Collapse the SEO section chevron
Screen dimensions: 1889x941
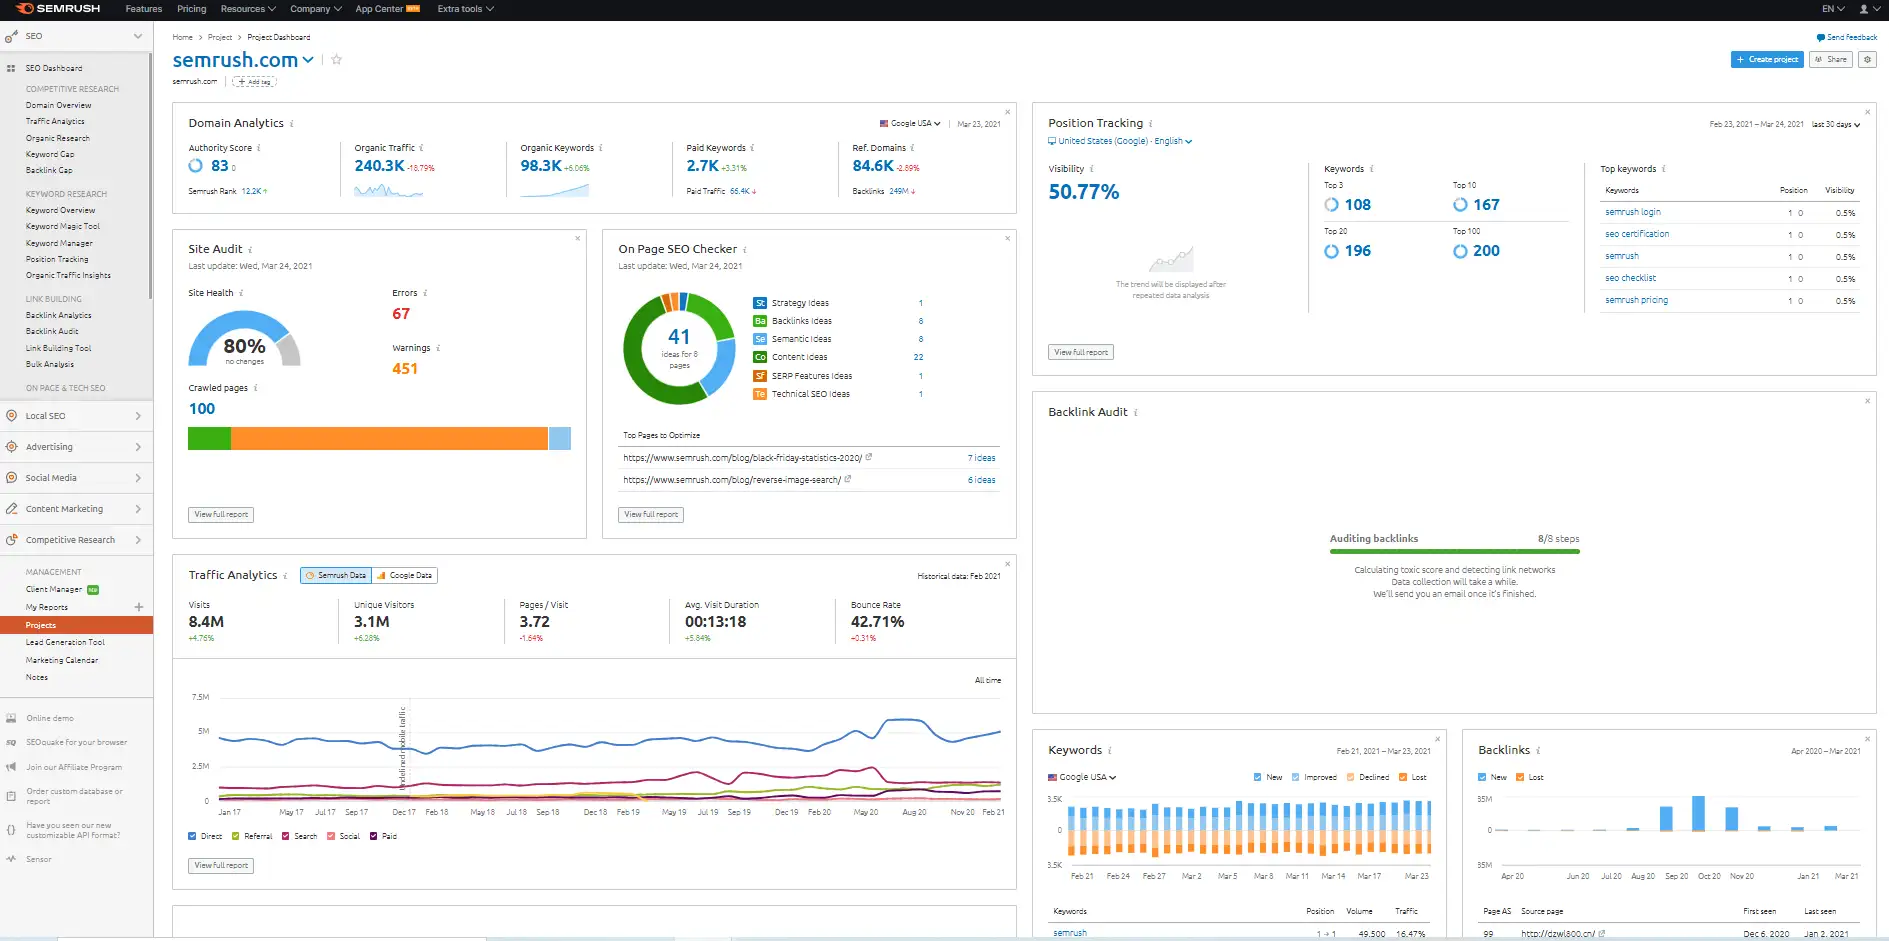[138, 36]
